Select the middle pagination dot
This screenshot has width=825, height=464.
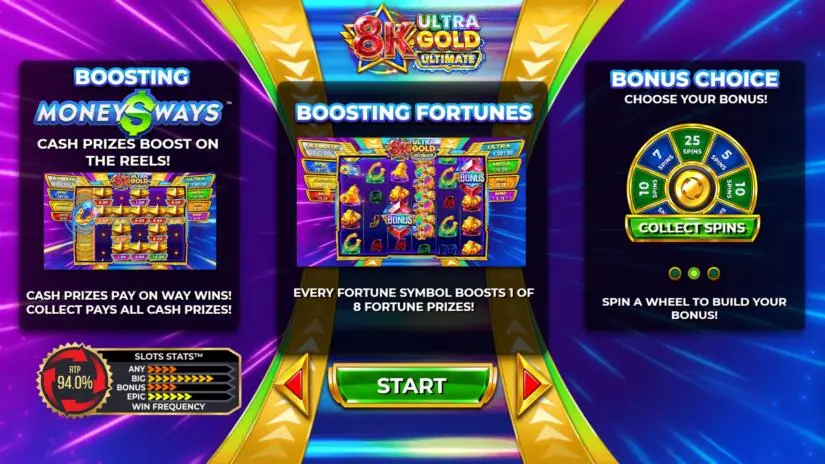pyautogui.click(x=694, y=273)
